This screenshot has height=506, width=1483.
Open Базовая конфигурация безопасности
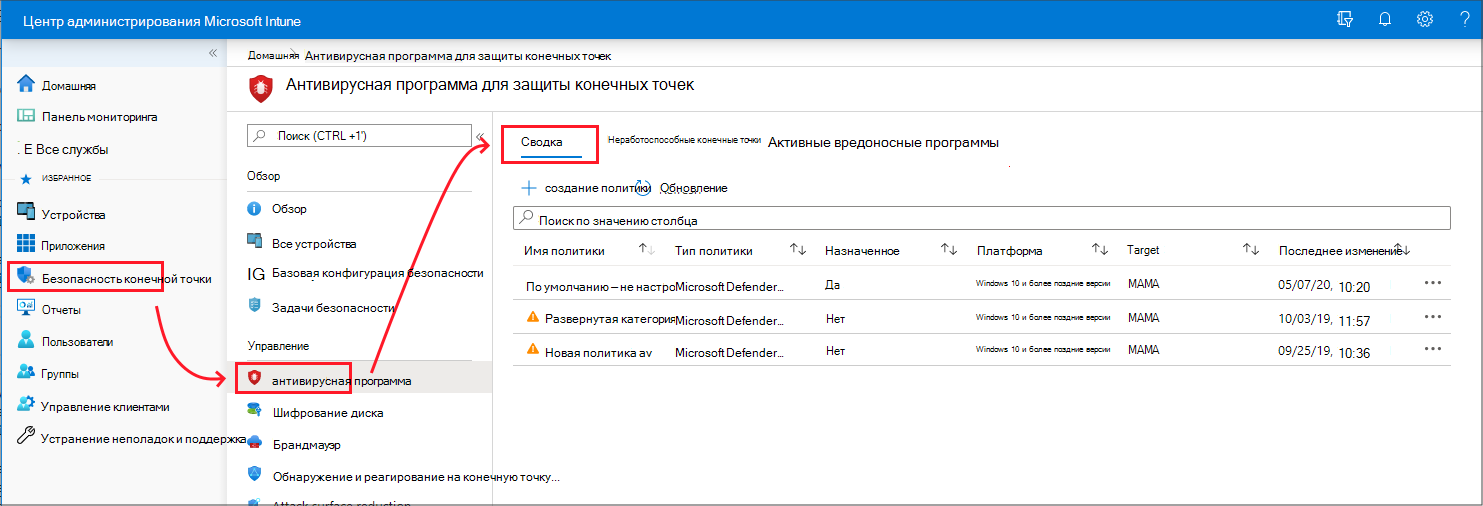click(x=365, y=273)
